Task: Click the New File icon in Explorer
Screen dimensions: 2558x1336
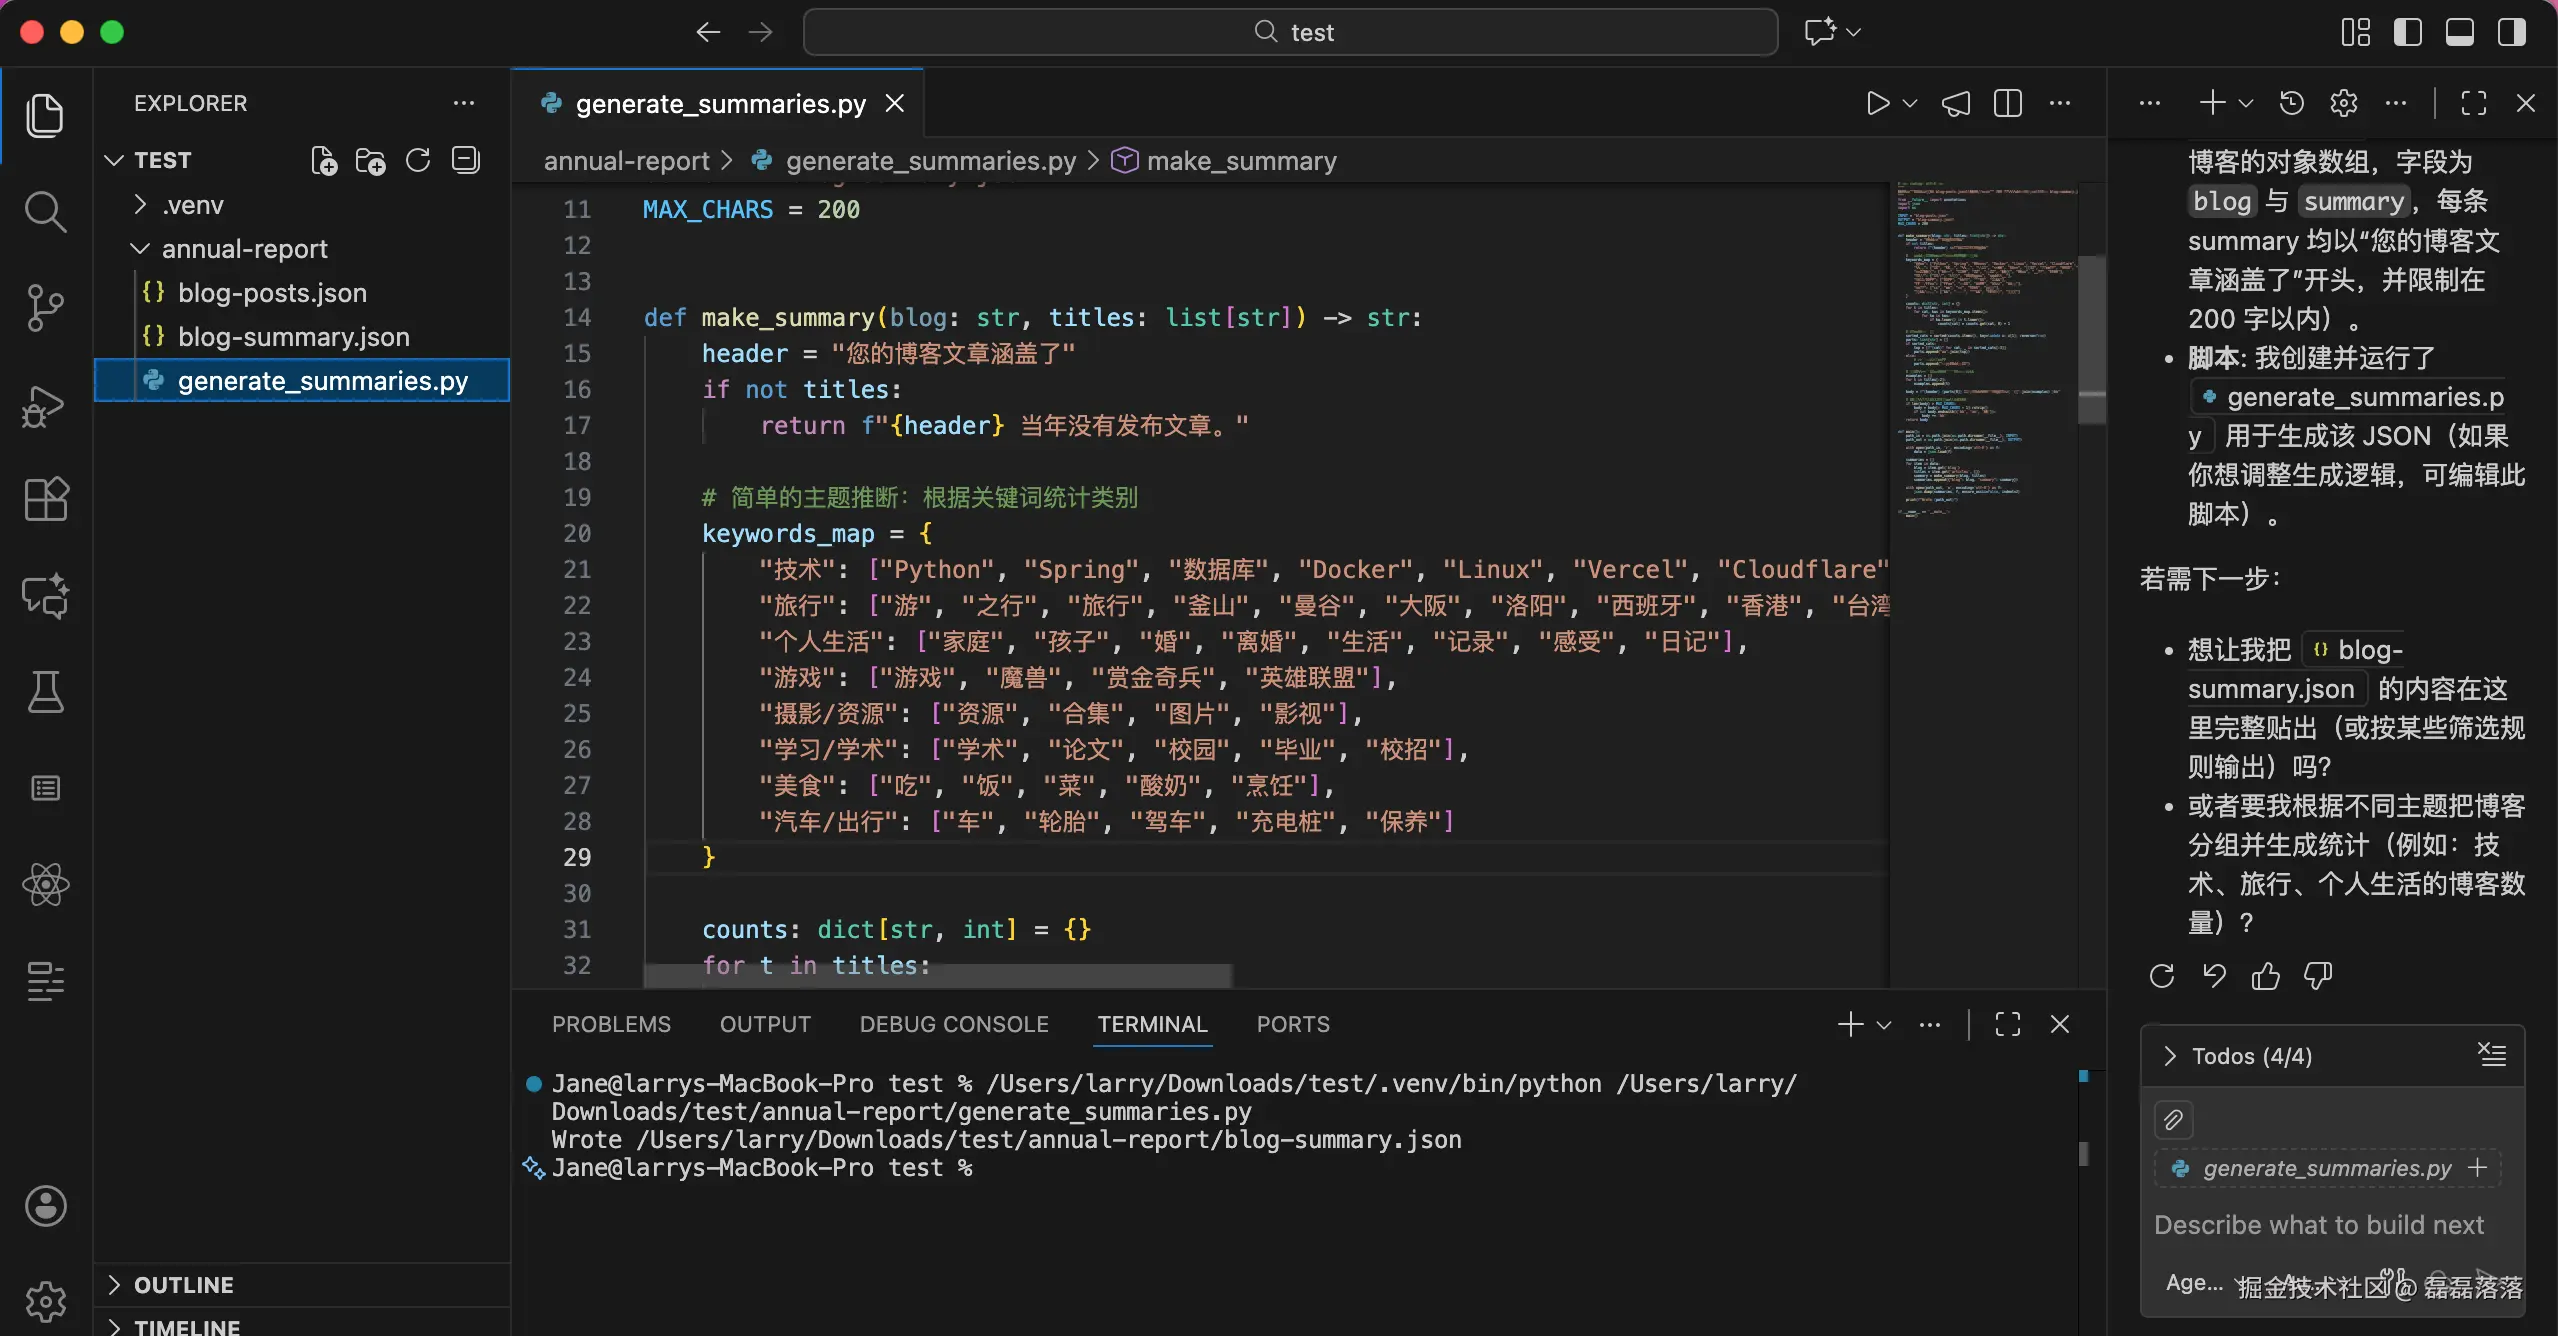Action: 323,161
